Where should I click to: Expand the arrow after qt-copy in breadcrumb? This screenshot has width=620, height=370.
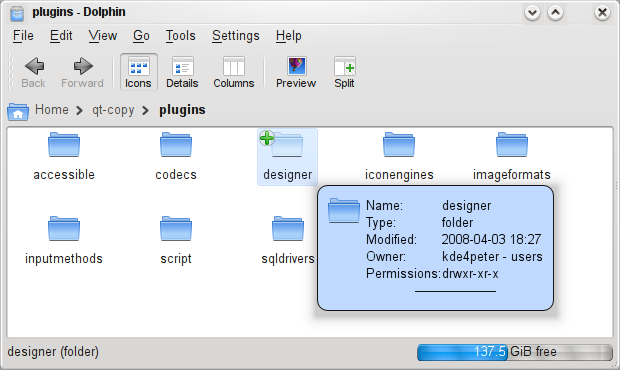point(146,110)
